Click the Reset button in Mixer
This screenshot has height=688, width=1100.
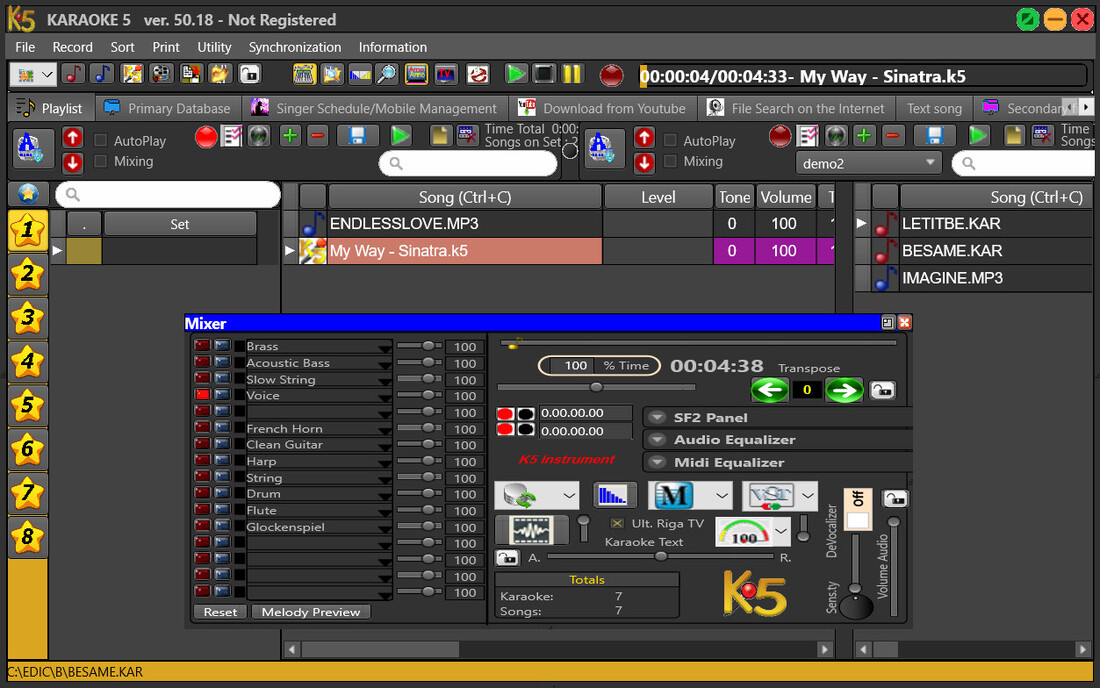click(220, 612)
